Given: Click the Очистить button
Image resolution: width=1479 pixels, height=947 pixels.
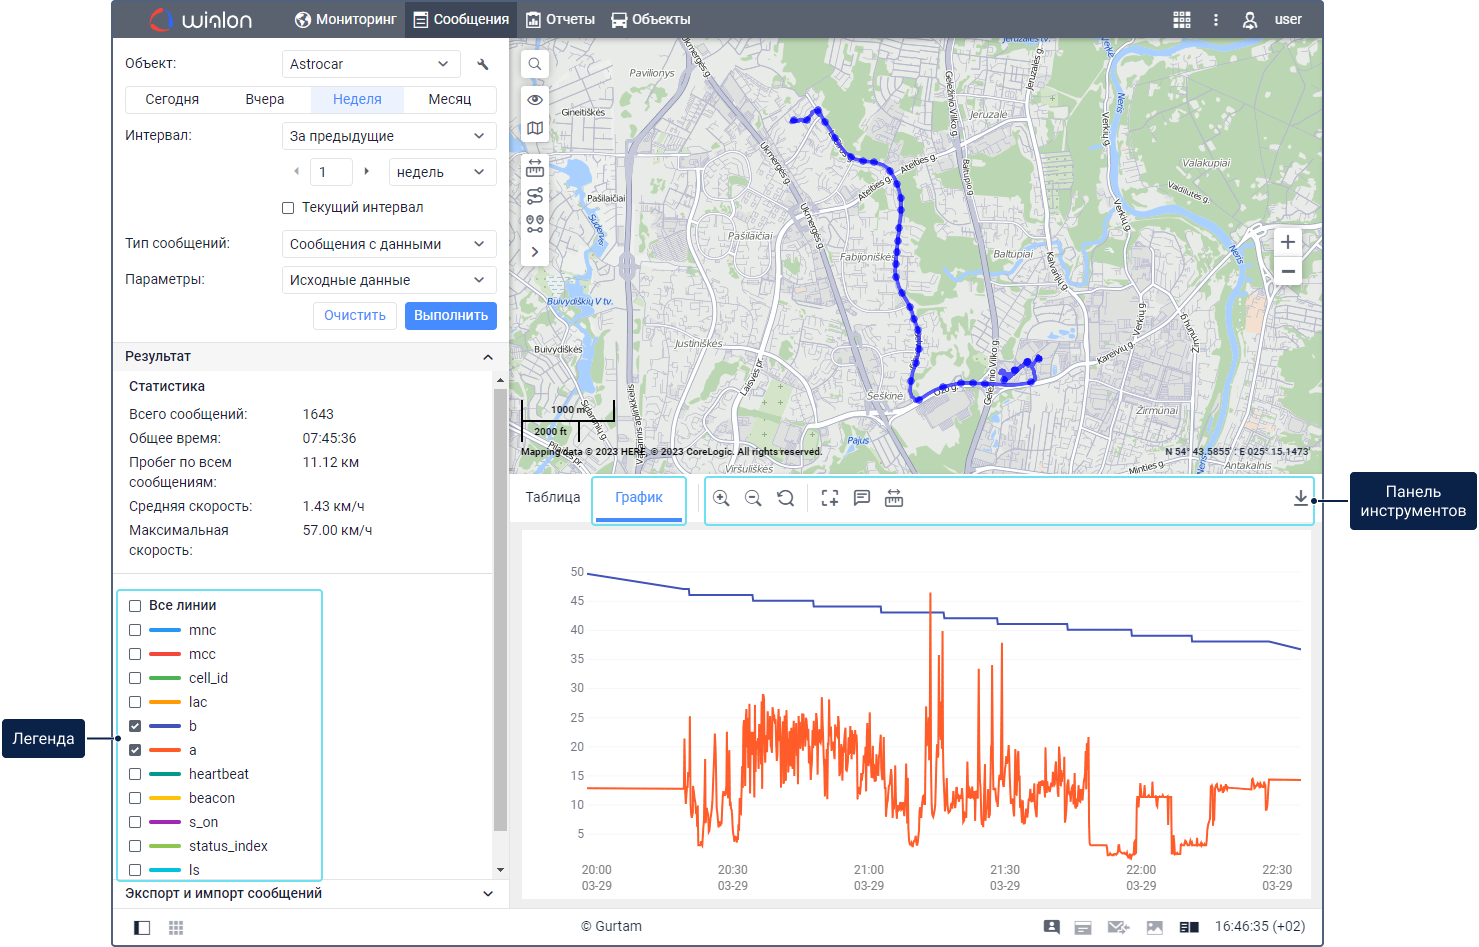Looking at the screenshot, I should (x=355, y=315).
